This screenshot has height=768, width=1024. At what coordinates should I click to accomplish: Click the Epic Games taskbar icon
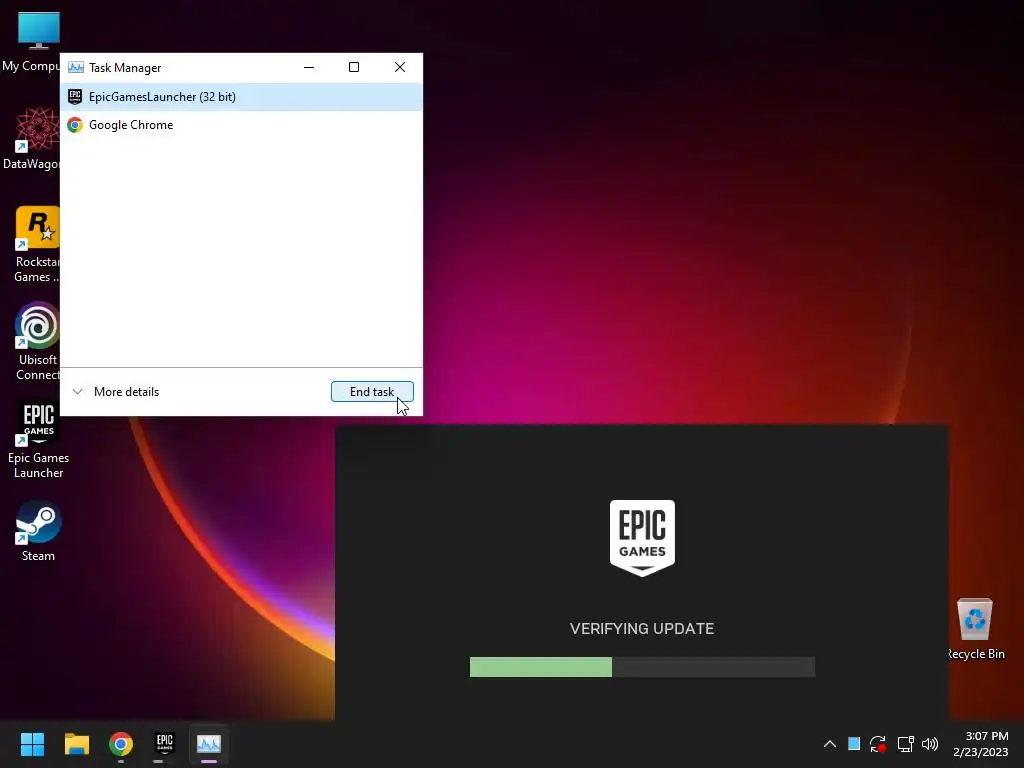click(x=165, y=744)
